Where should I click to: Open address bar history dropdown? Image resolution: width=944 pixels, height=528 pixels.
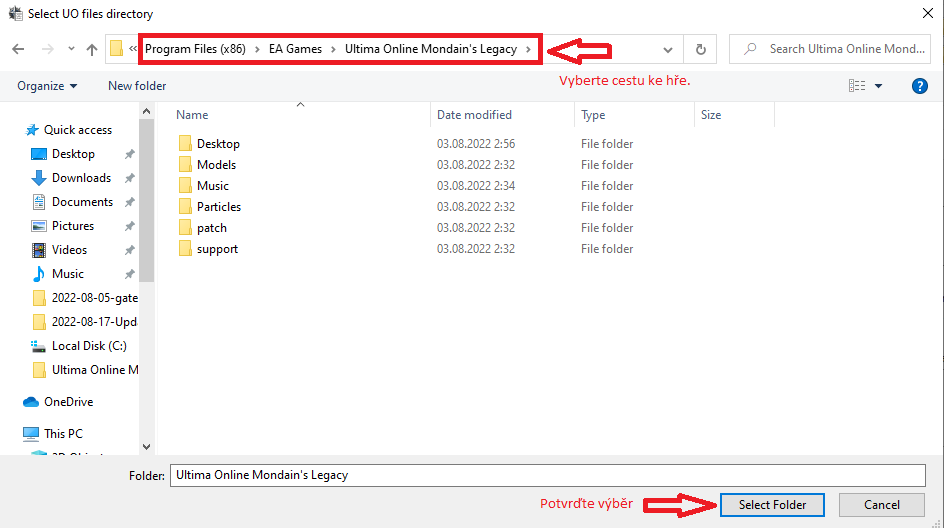point(668,49)
